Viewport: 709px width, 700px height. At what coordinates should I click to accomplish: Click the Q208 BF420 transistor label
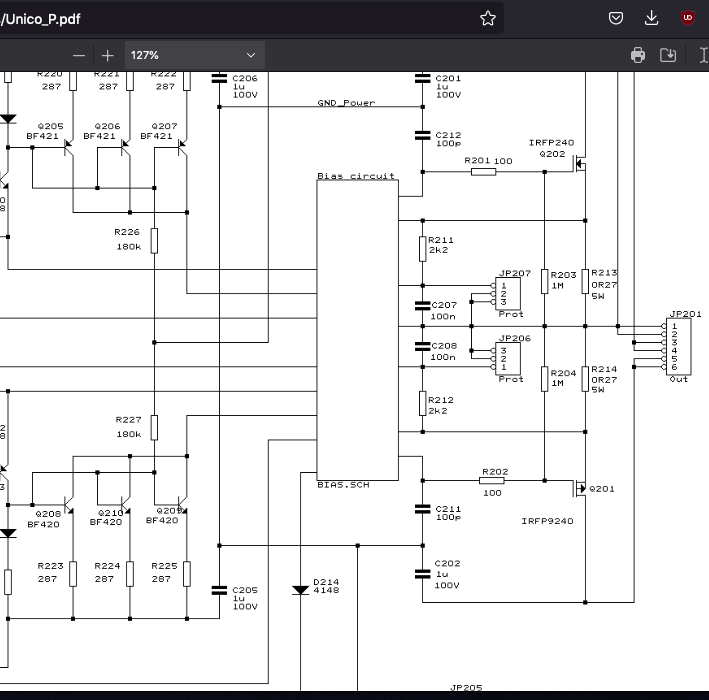[x=43, y=519]
